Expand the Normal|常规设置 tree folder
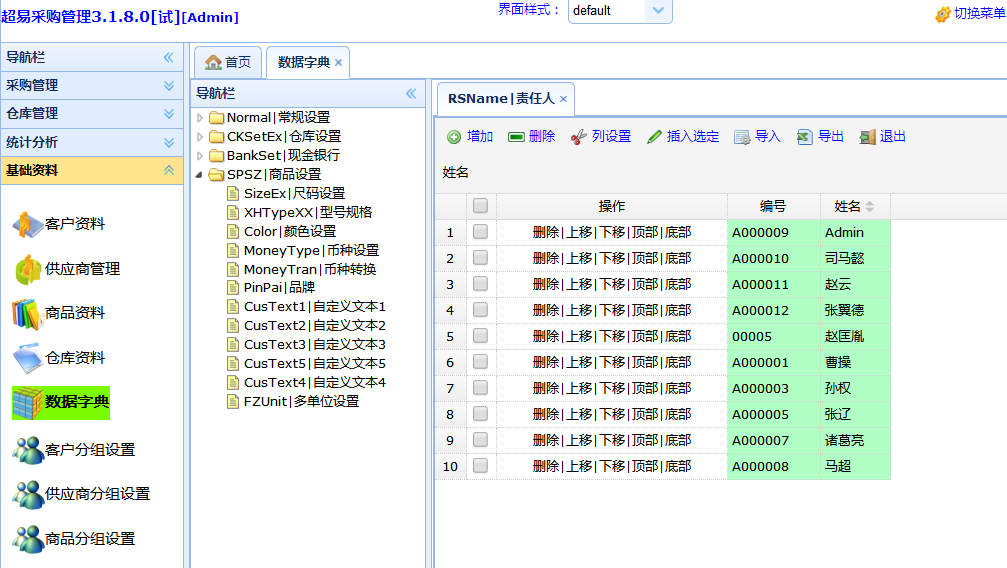 [x=200, y=118]
